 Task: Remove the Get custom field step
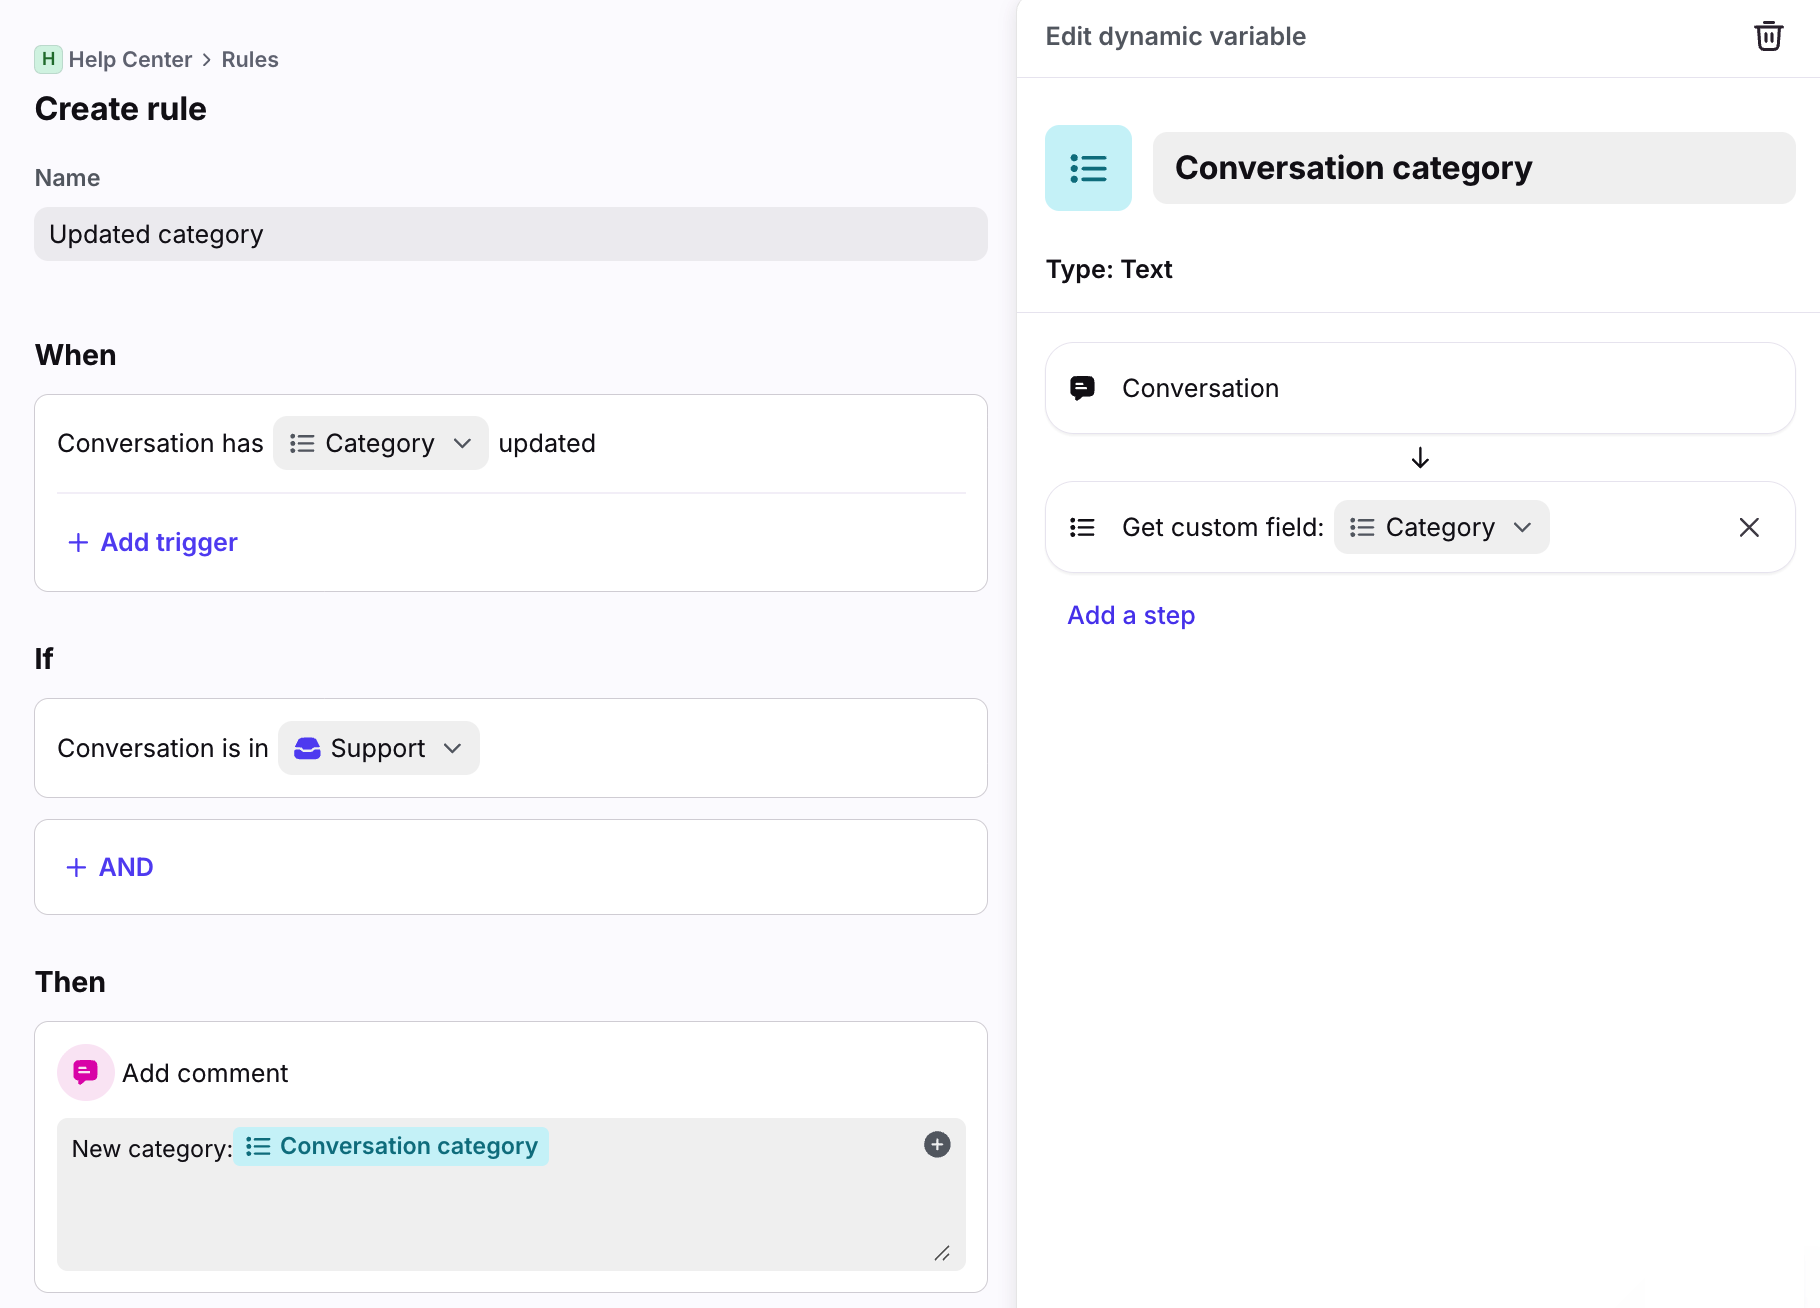1748,527
